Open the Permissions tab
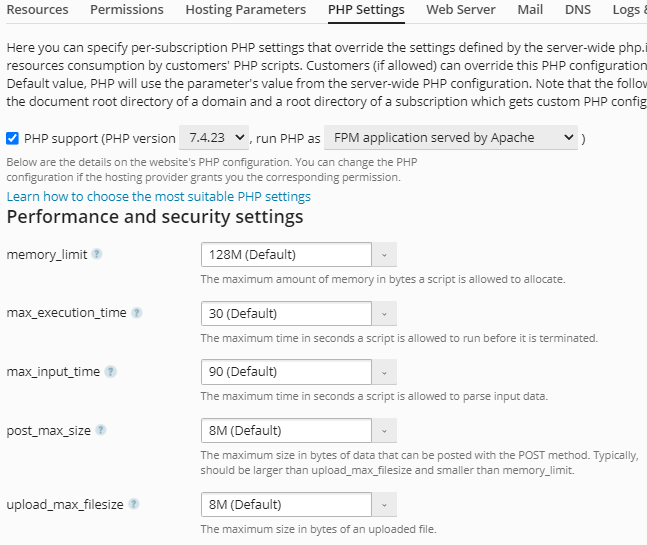Screen dimensions: 647x545 [x=127, y=10]
